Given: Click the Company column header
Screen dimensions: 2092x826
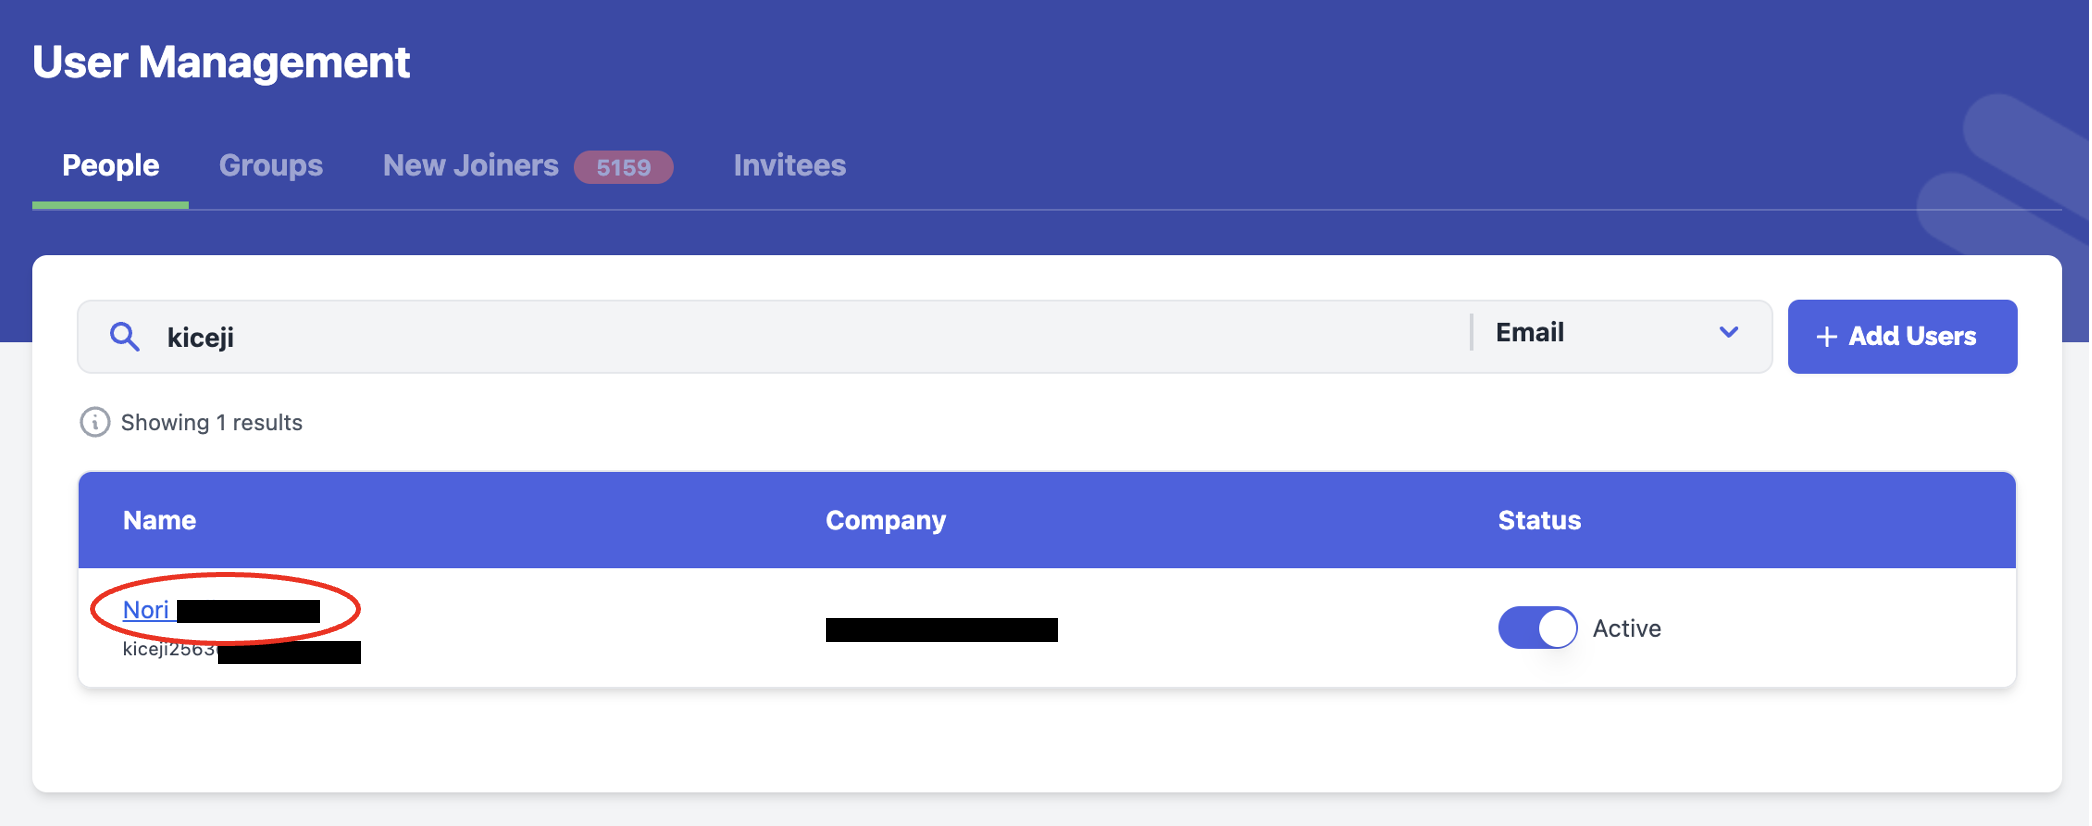Looking at the screenshot, I should coord(885,520).
